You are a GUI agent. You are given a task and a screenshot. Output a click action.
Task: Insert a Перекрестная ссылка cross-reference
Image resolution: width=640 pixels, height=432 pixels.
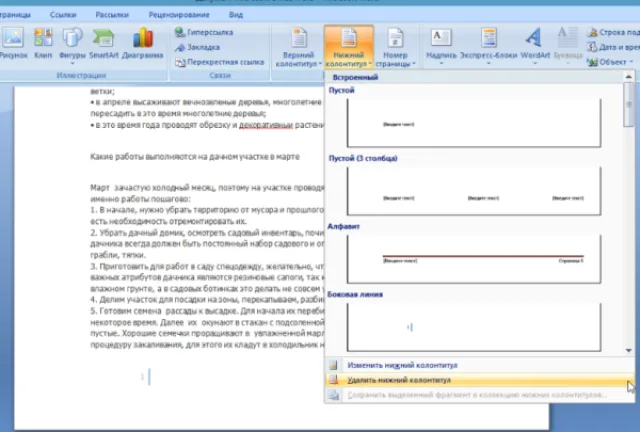pos(220,62)
